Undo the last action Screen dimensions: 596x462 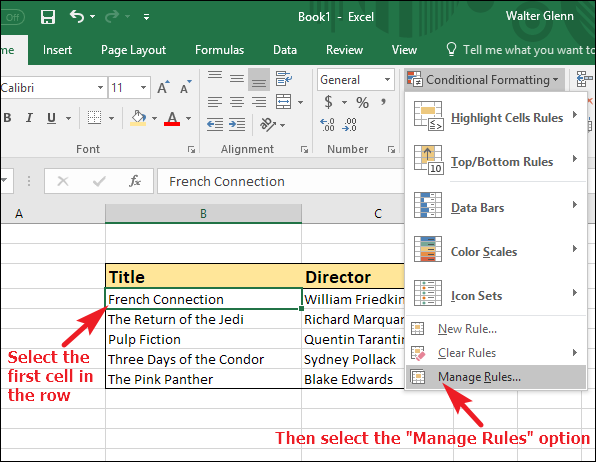pyautogui.click(x=77, y=16)
